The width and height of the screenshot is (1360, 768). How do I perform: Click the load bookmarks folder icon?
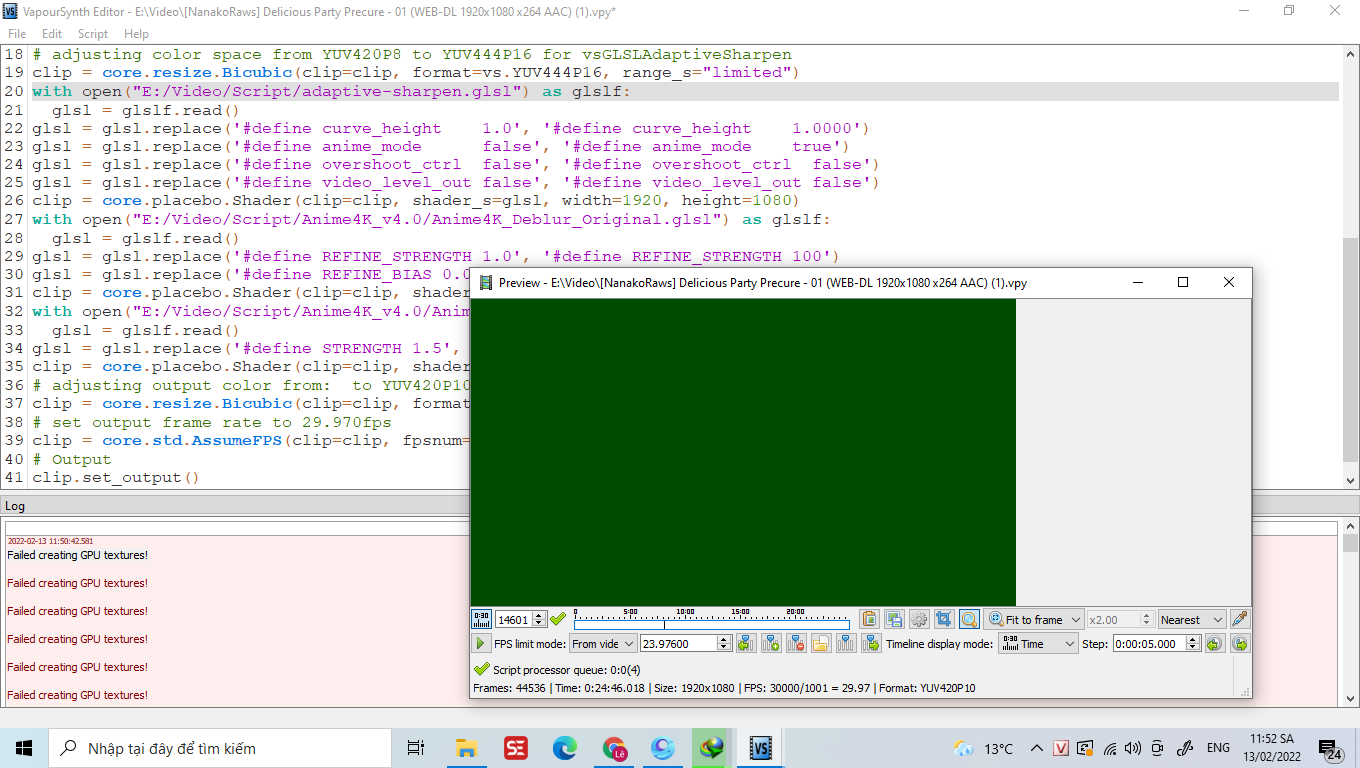point(821,644)
